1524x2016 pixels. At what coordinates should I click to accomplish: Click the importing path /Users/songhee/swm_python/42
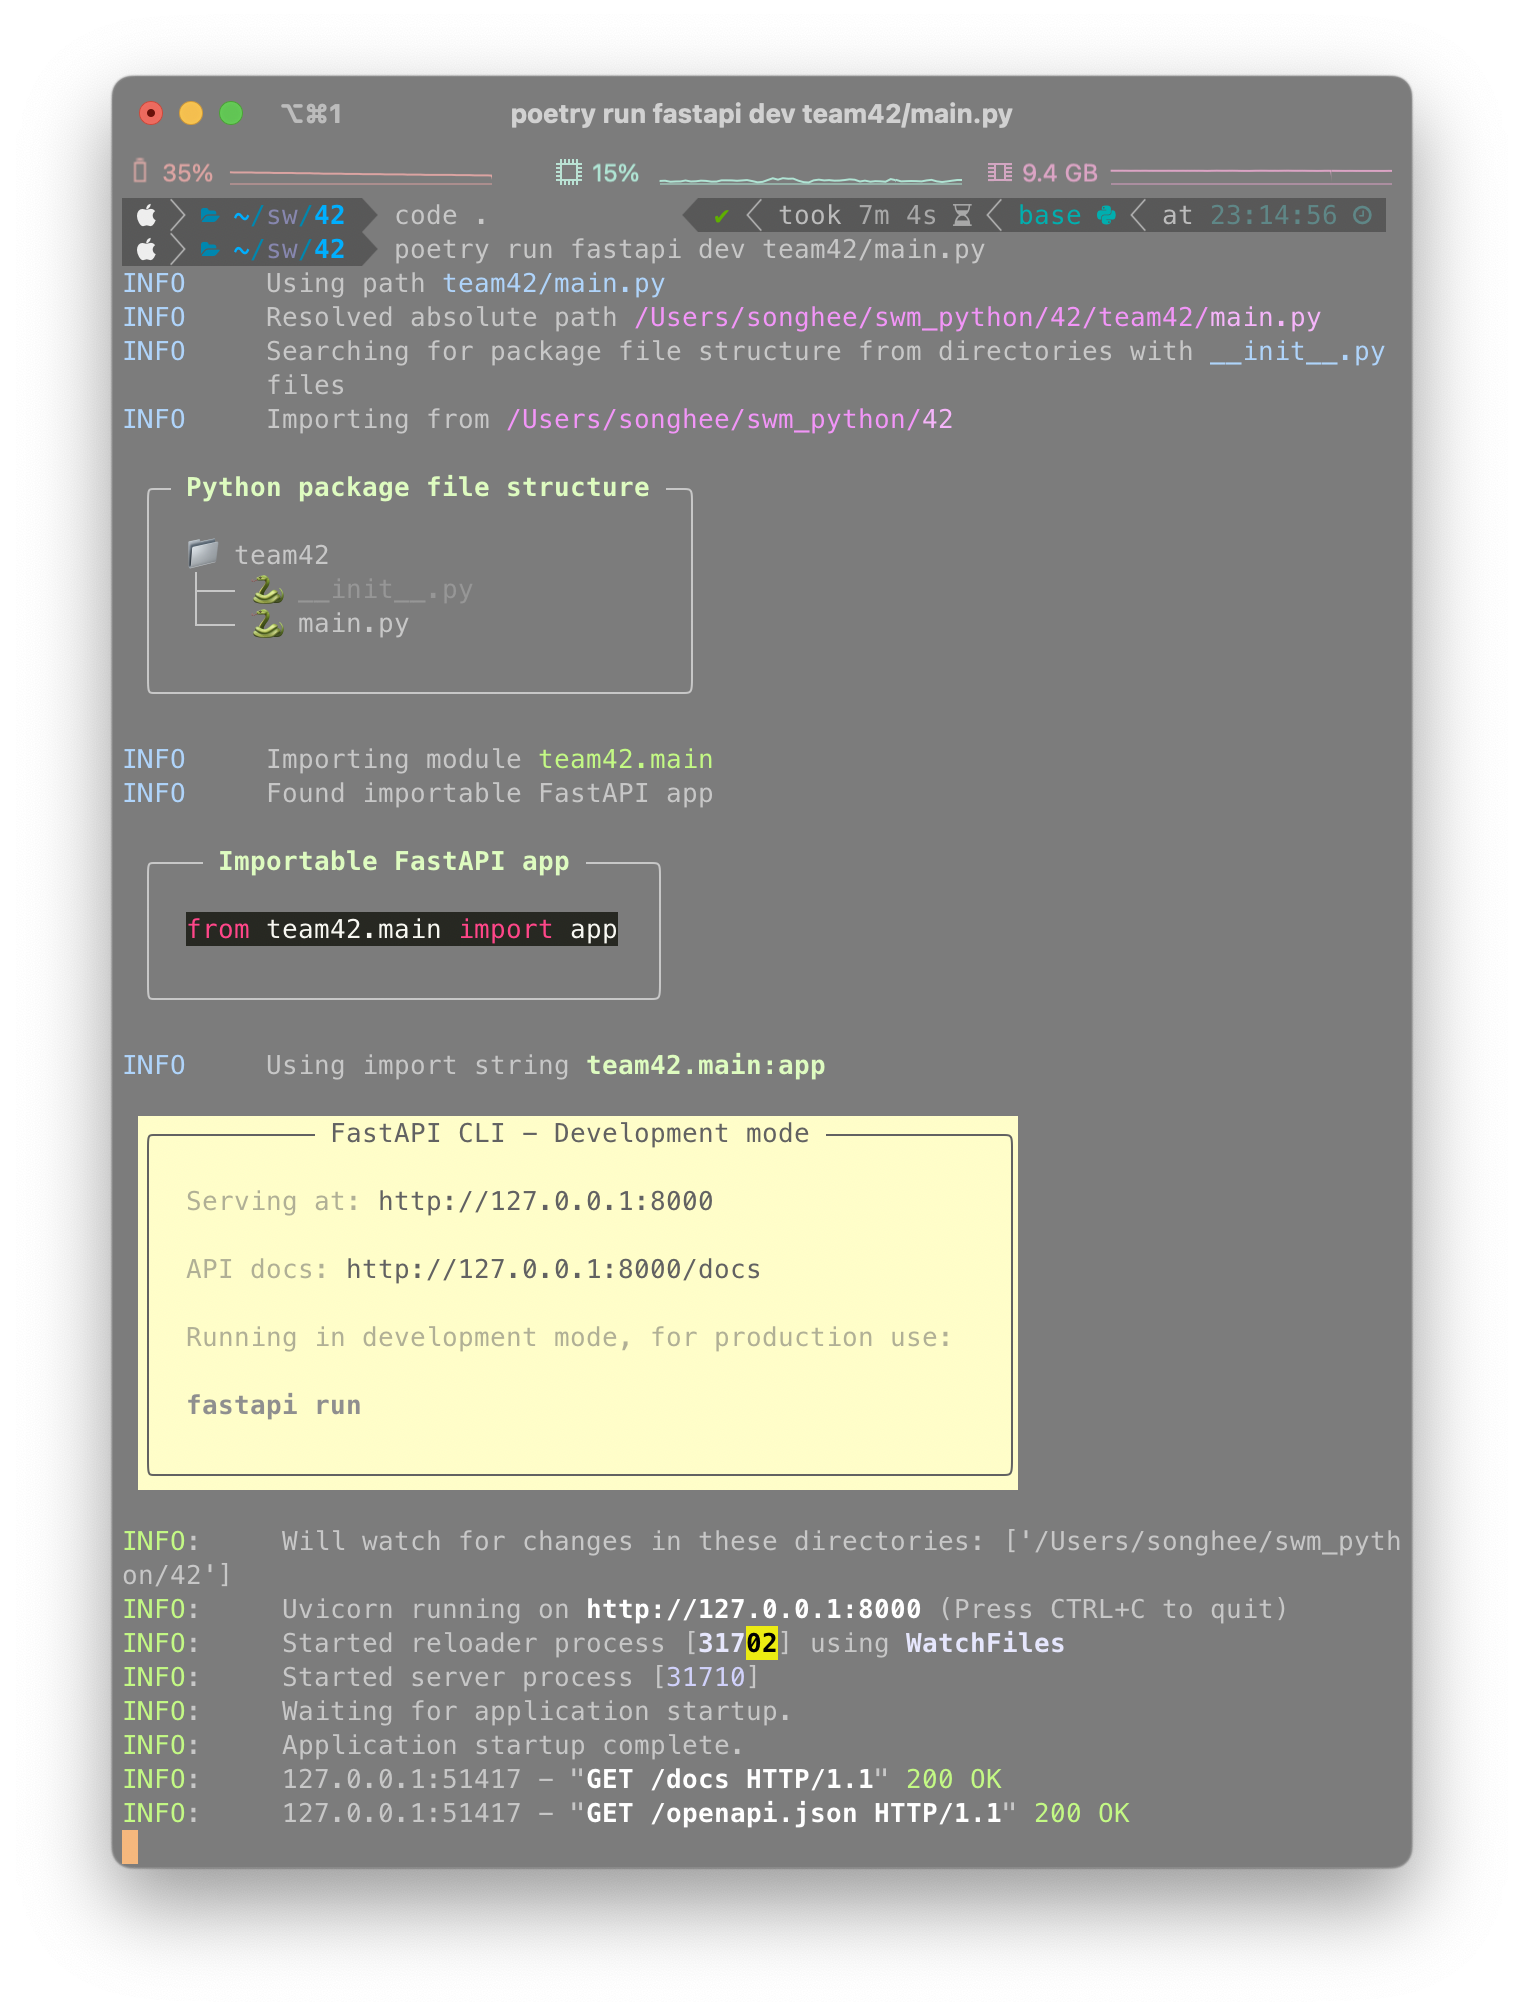pyautogui.click(x=729, y=419)
